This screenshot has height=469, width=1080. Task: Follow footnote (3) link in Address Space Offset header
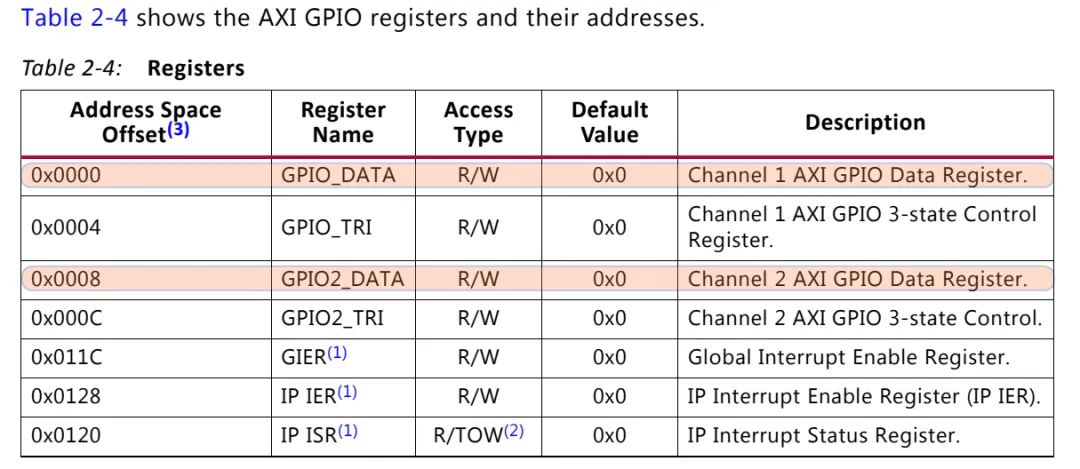[x=178, y=129]
